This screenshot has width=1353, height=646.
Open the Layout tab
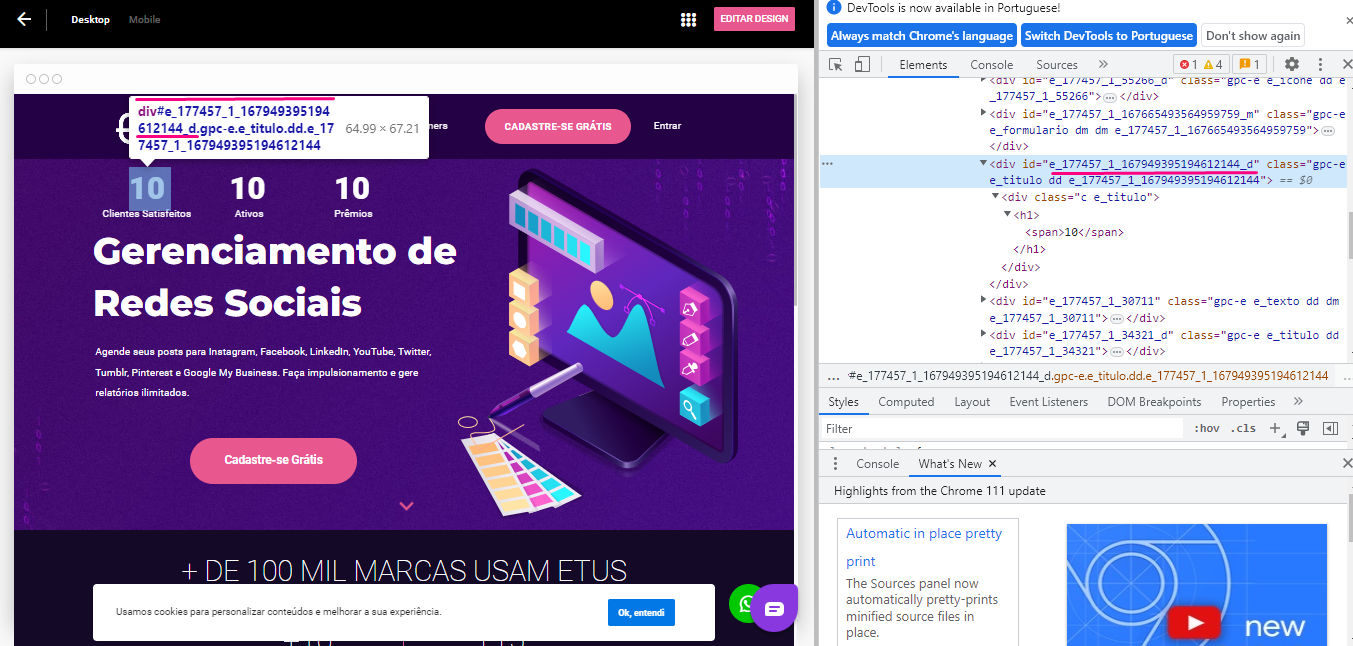click(972, 402)
